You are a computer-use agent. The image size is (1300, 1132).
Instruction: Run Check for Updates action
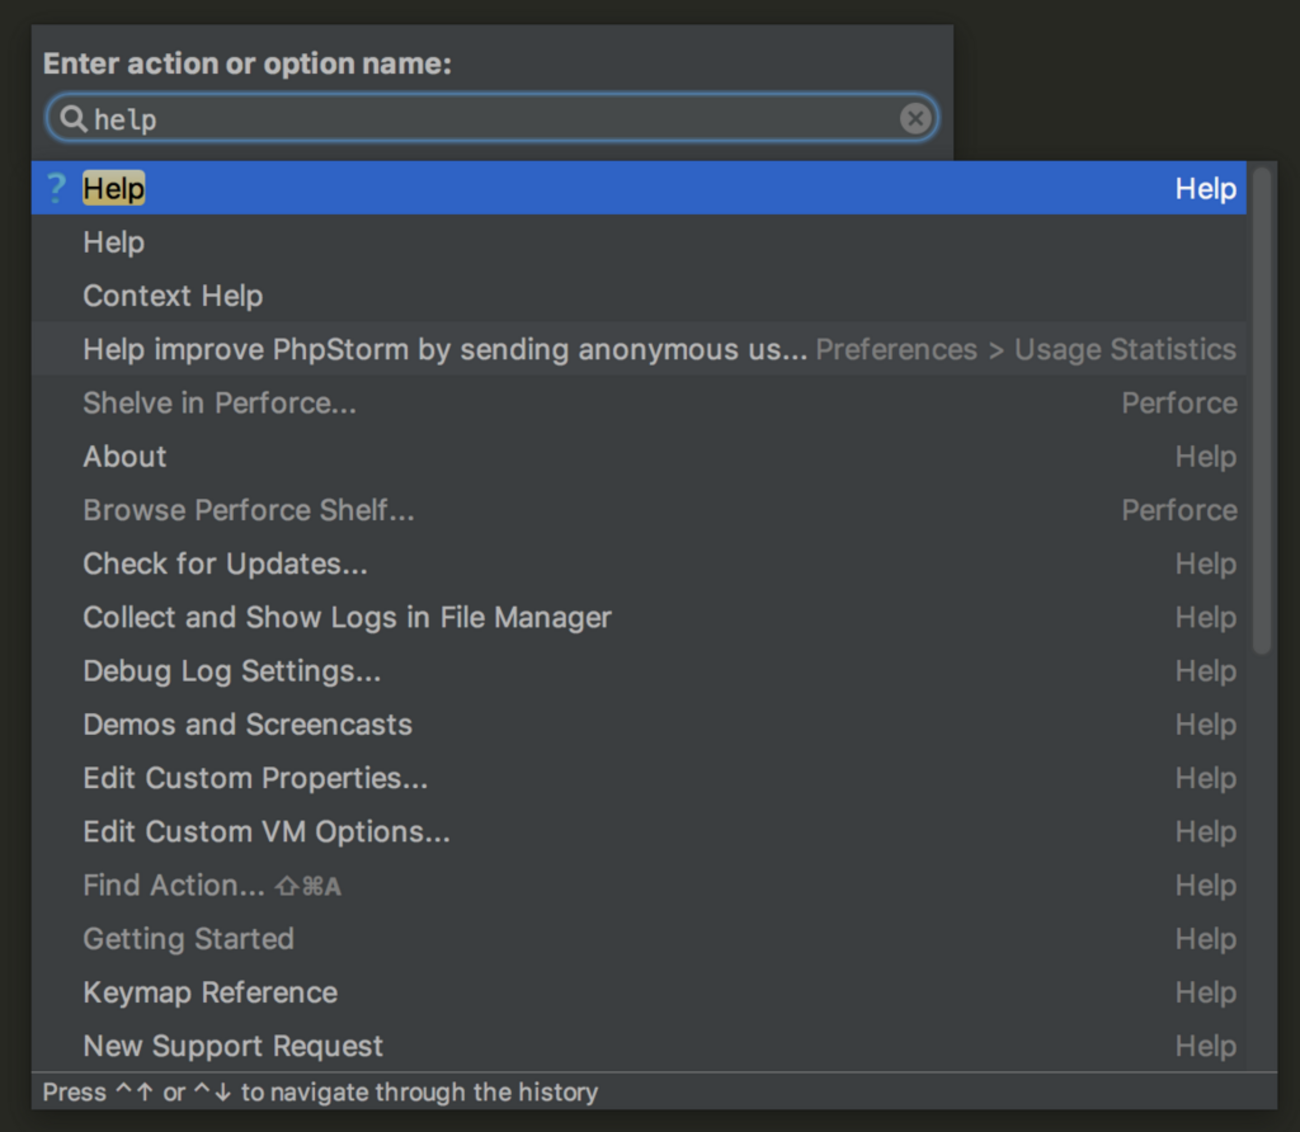tap(225, 564)
